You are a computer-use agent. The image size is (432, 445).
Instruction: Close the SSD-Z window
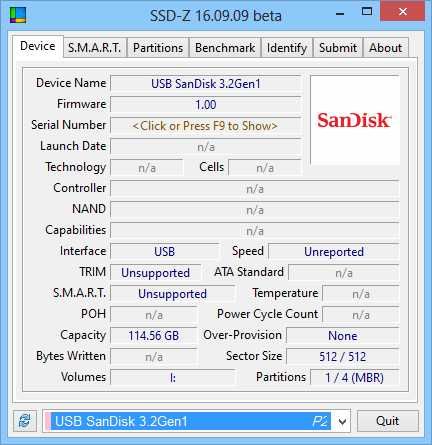coord(403,12)
